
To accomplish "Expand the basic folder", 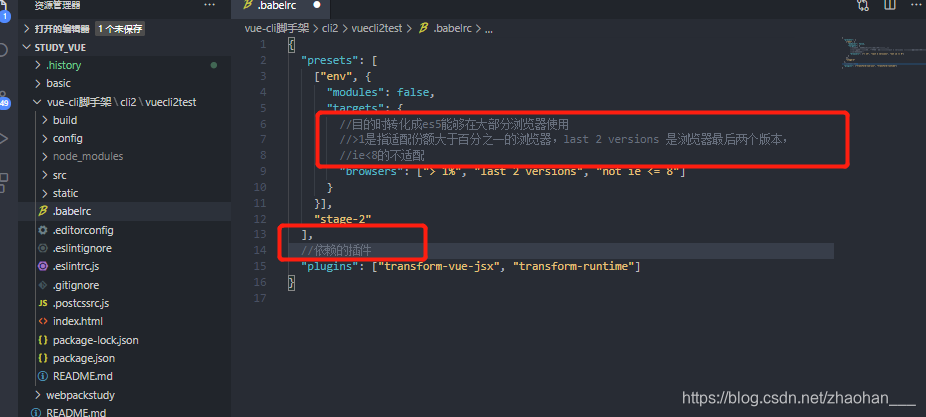I will pos(38,83).
